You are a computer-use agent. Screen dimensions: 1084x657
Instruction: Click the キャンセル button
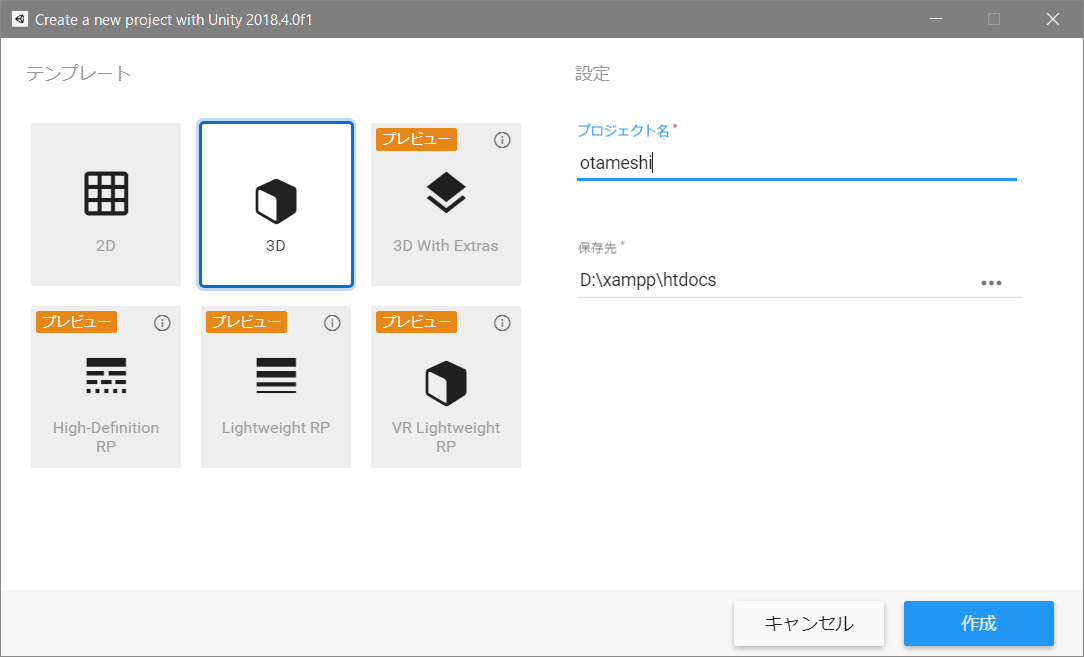point(809,623)
